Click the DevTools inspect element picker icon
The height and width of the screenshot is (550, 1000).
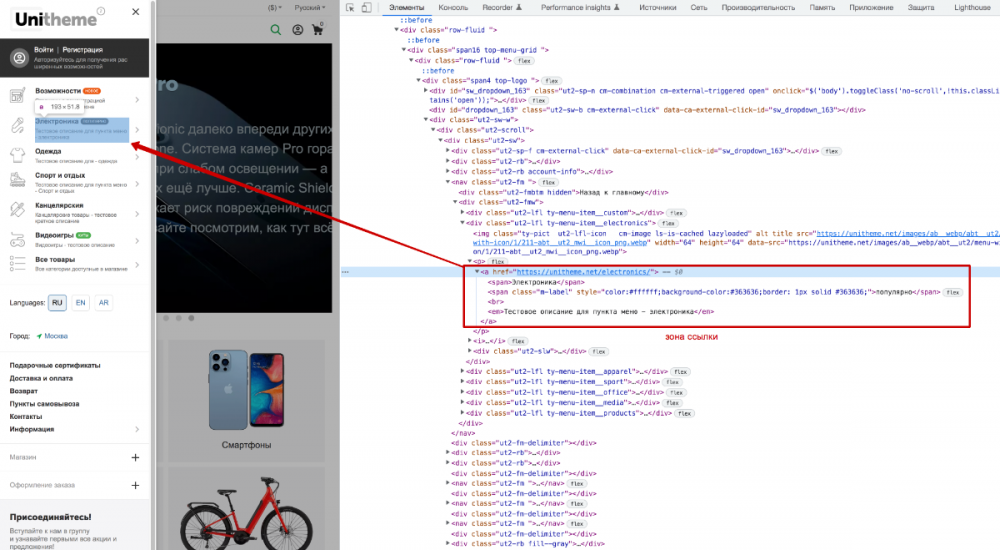click(351, 7)
